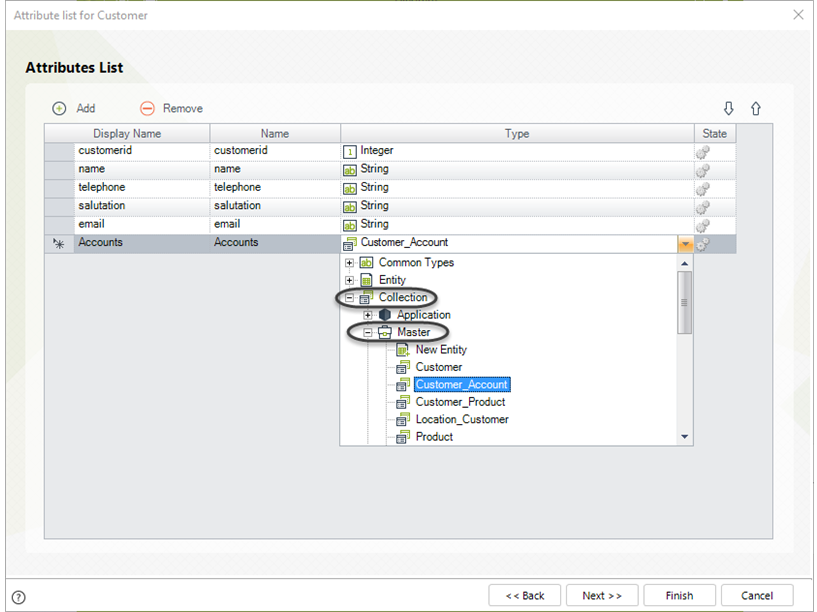Image resolution: width=817 pixels, height=612 pixels.
Task: Select Customer_Product in the type tree
Action: [460, 402]
